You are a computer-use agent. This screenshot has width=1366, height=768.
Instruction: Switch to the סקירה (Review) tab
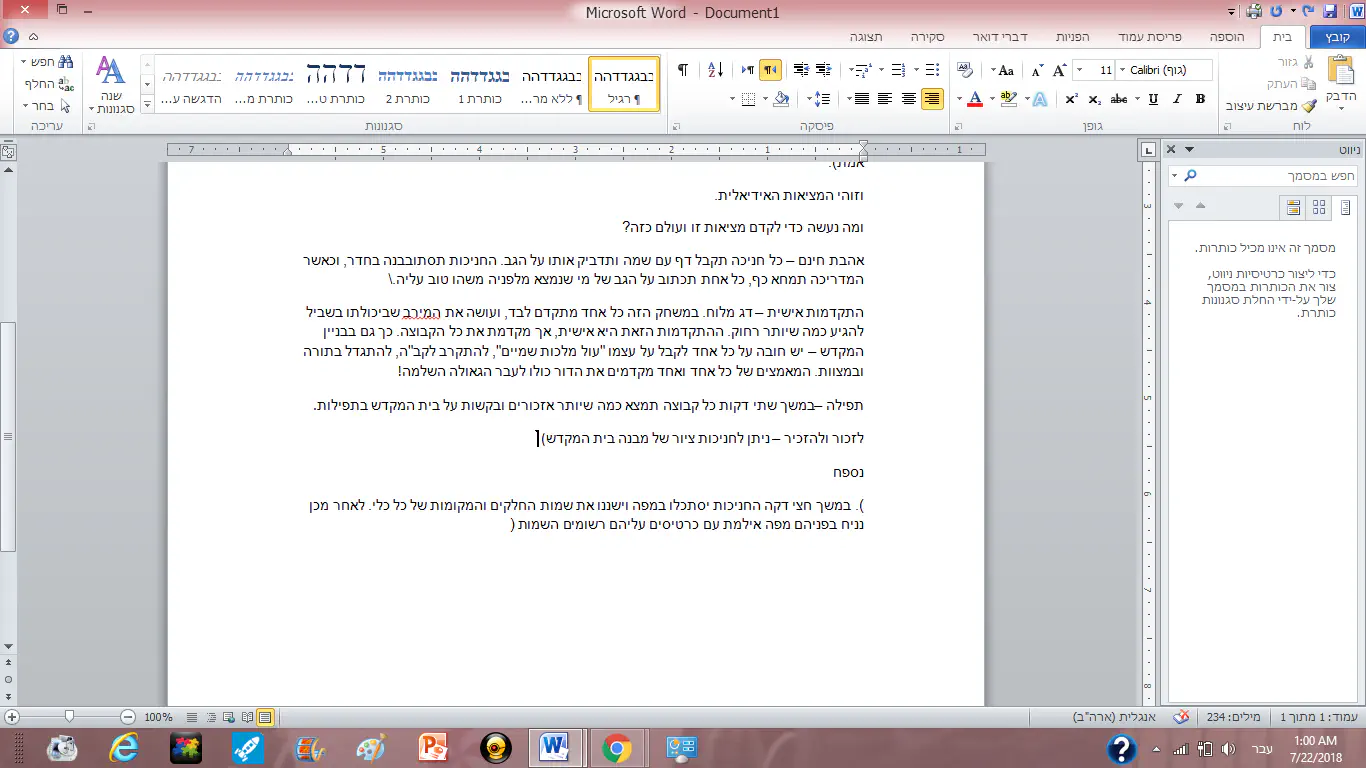(x=928, y=37)
